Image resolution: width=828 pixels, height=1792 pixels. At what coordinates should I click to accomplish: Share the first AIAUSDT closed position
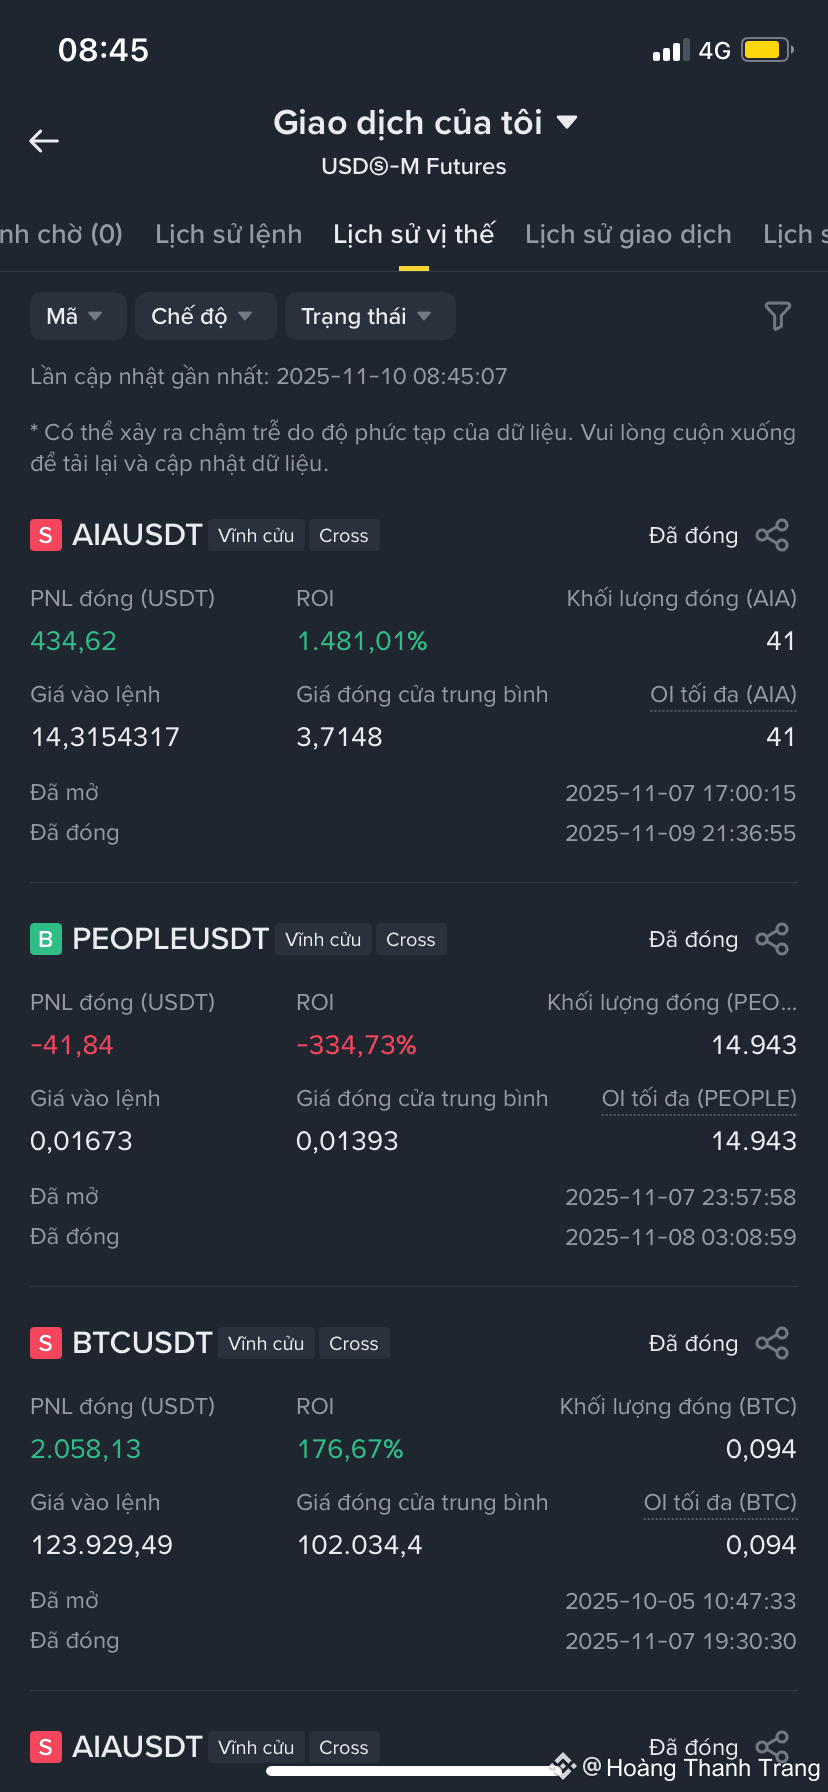click(772, 535)
